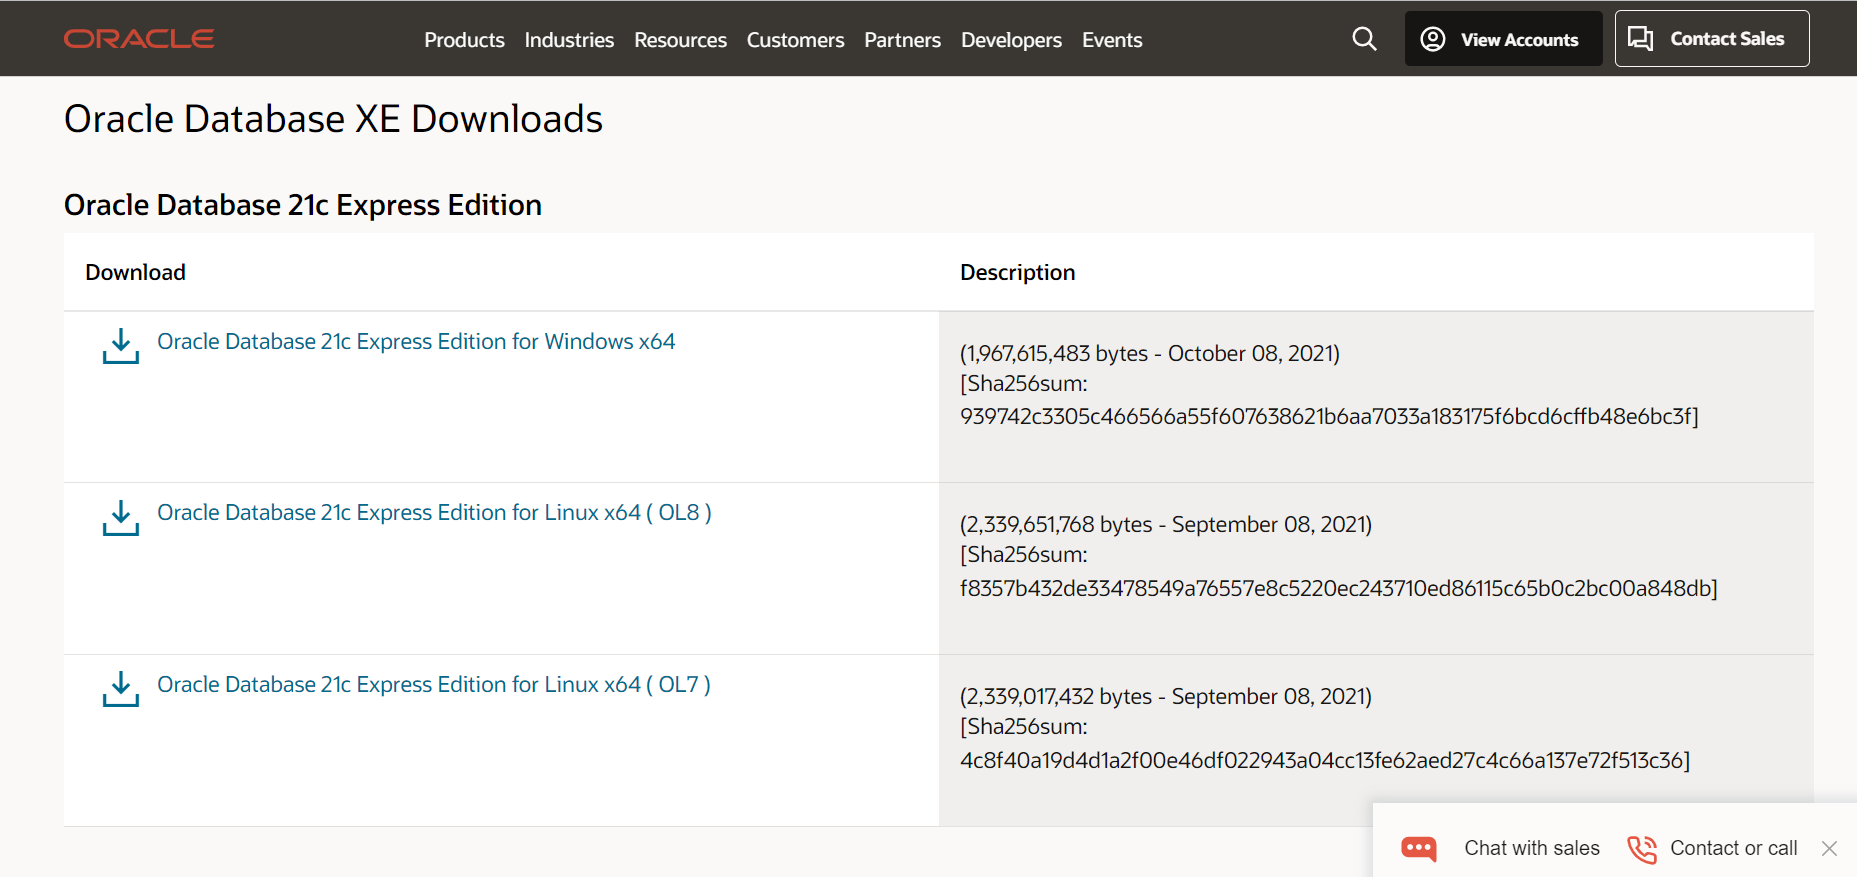Click the phone icon beside Contact or call
This screenshot has height=877, width=1857.
point(1642,849)
